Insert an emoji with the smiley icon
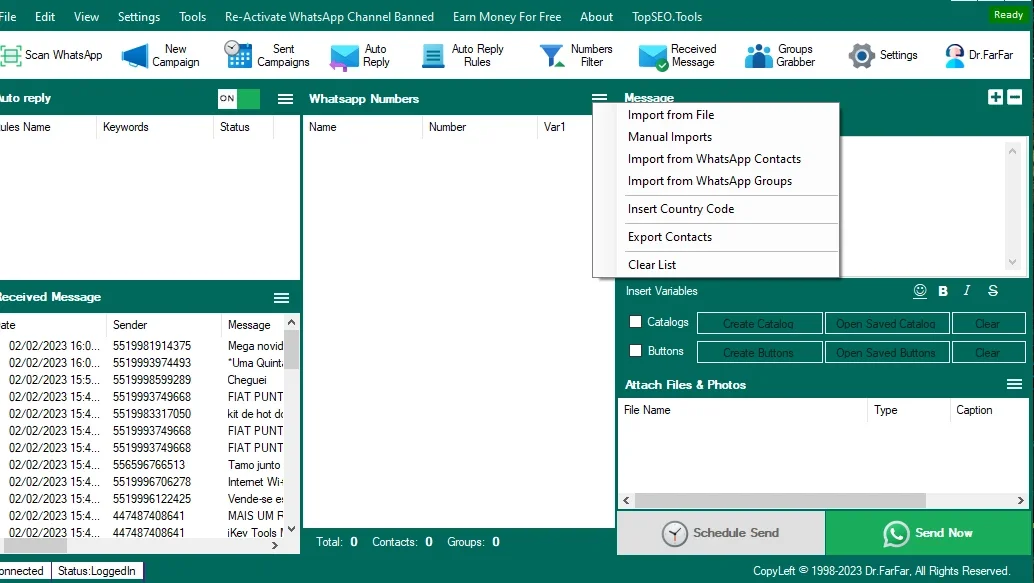This screenshot has height=583, width=1034. point(920,291)
